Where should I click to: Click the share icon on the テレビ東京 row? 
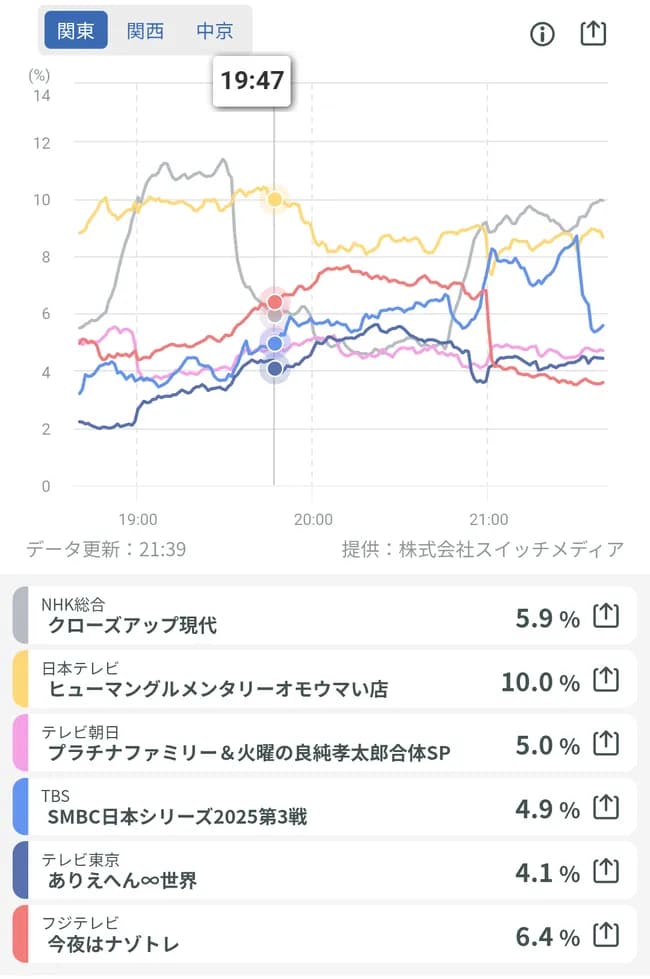606,873
